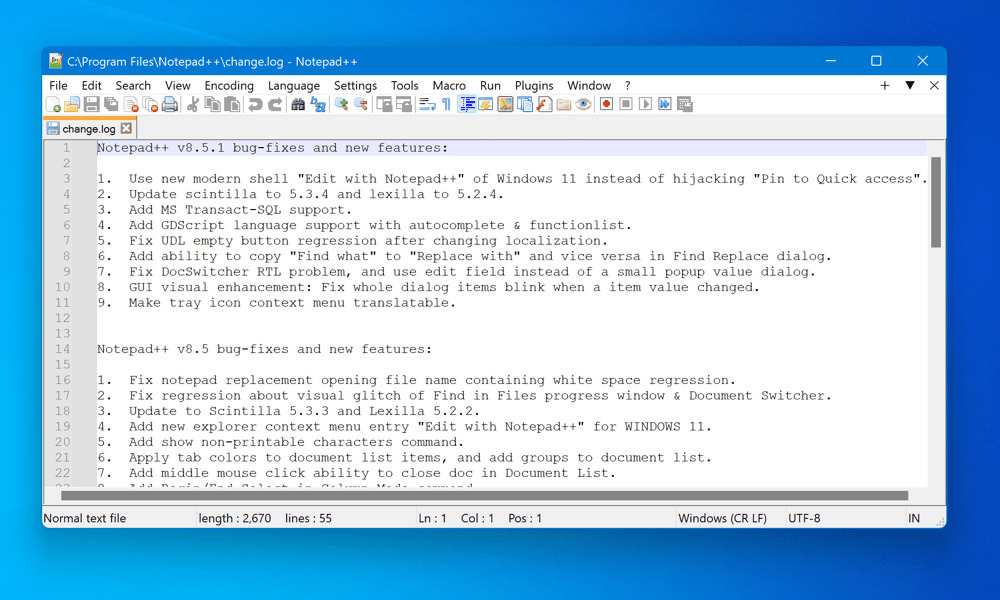Click the horizontal scrollbar thumb
Viewport: 1000px width, 600px height.
tap(484, 495)
